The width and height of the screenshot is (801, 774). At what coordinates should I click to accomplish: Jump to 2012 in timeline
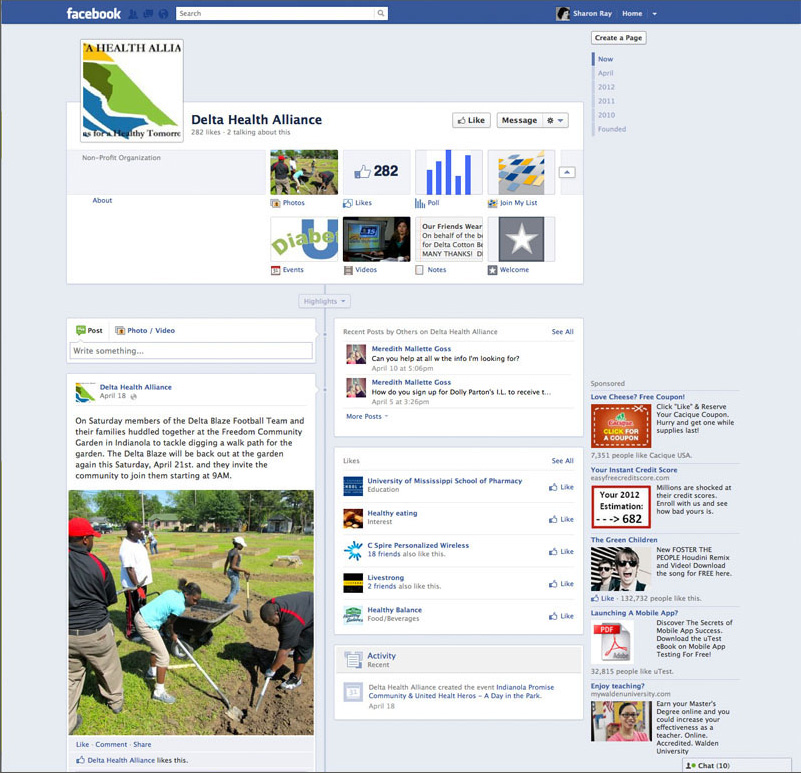pos(606,87)
